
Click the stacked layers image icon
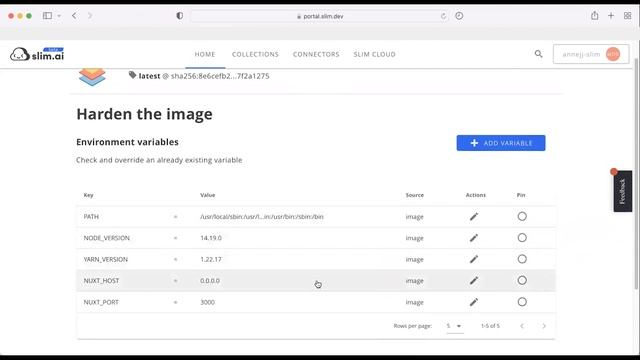pos(92,77)
